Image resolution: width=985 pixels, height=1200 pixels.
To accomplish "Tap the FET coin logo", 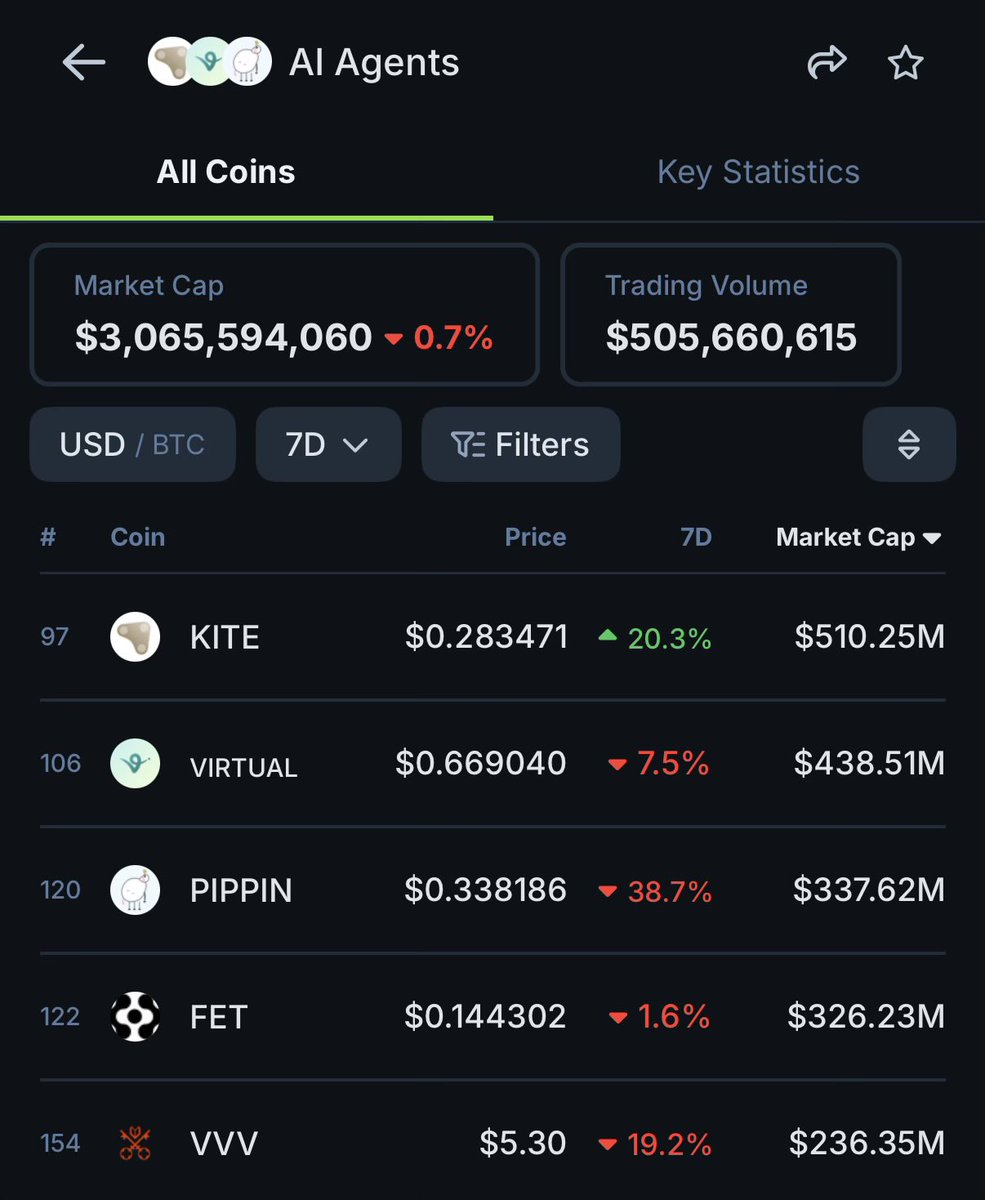I will (135, 1017).
